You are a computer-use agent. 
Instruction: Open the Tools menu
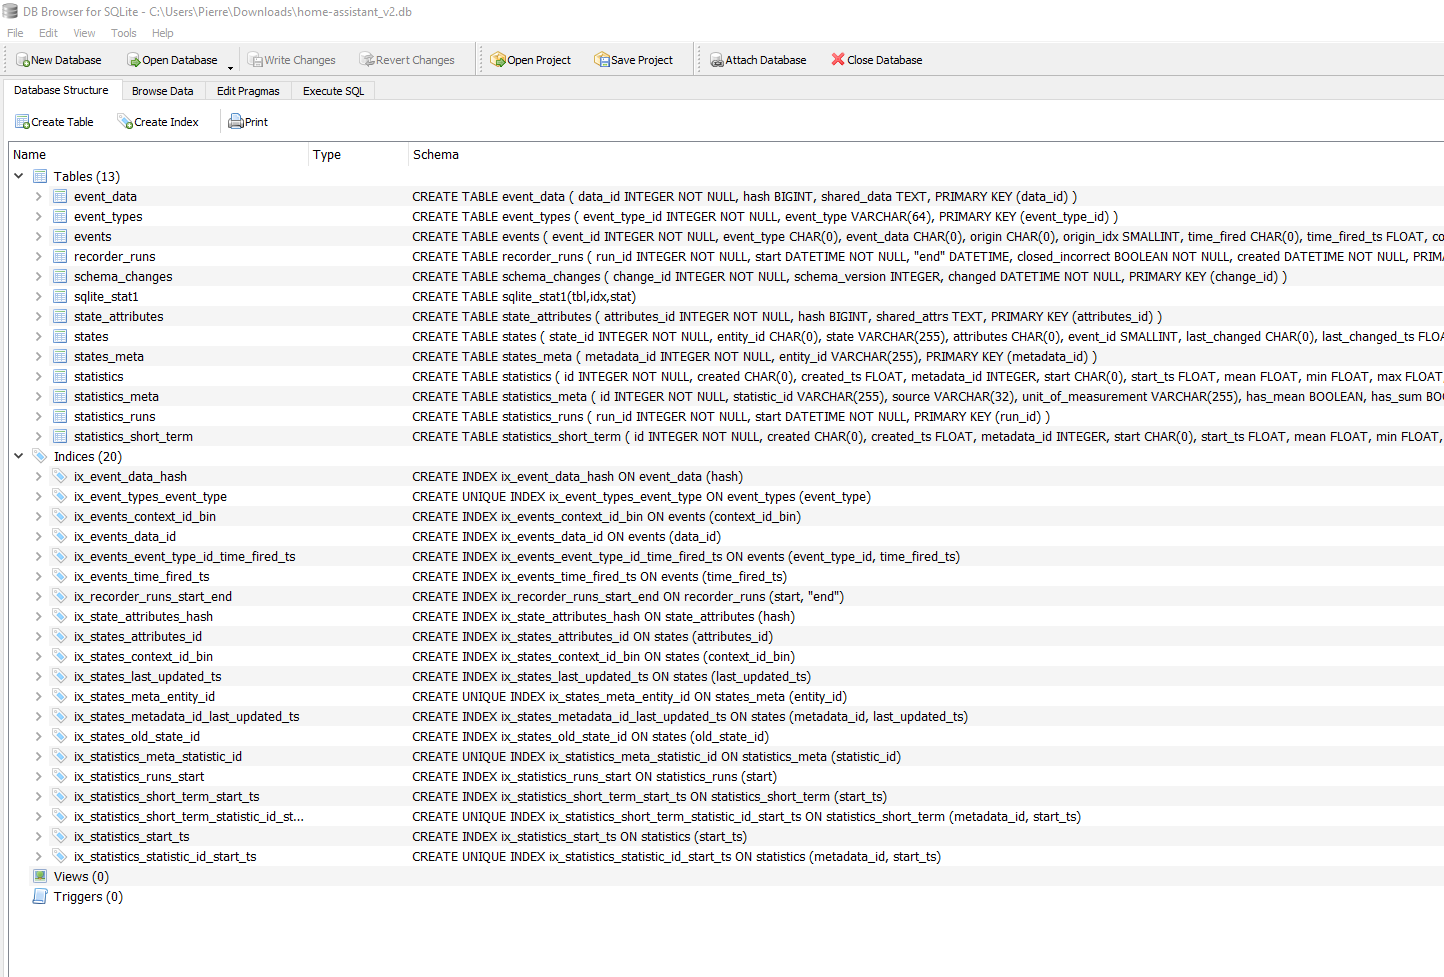[x=124, y=33]
